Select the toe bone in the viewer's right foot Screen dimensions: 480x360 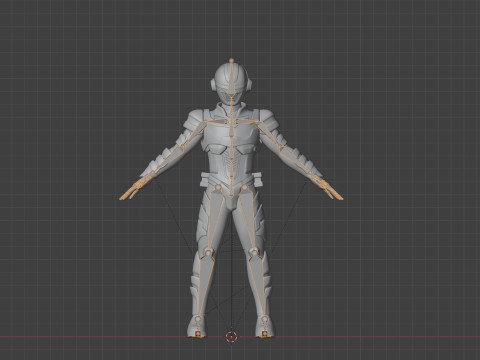tap(265, 333)
